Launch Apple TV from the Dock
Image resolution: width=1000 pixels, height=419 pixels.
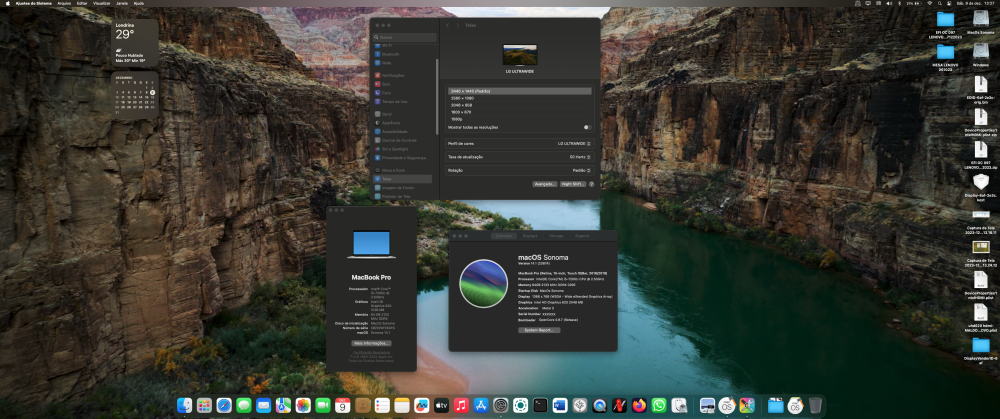pyautogui.click(x=441, y=405)
